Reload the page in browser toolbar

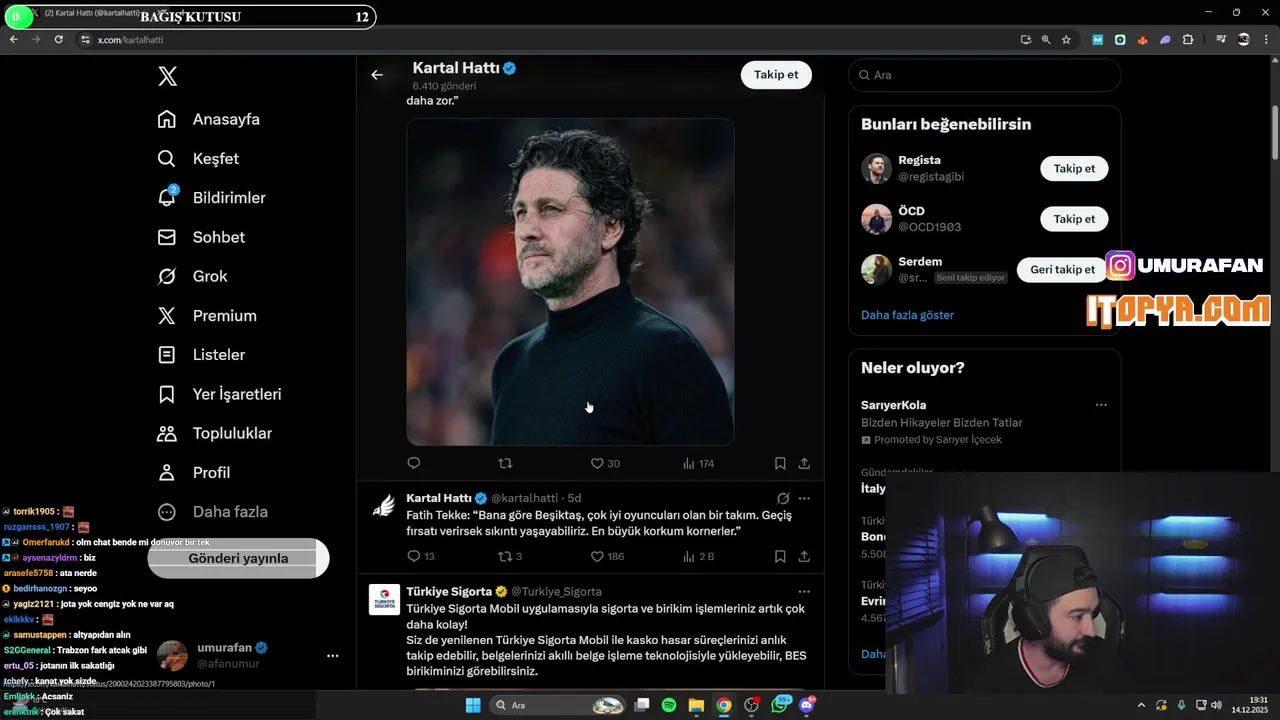click(58, 39)
